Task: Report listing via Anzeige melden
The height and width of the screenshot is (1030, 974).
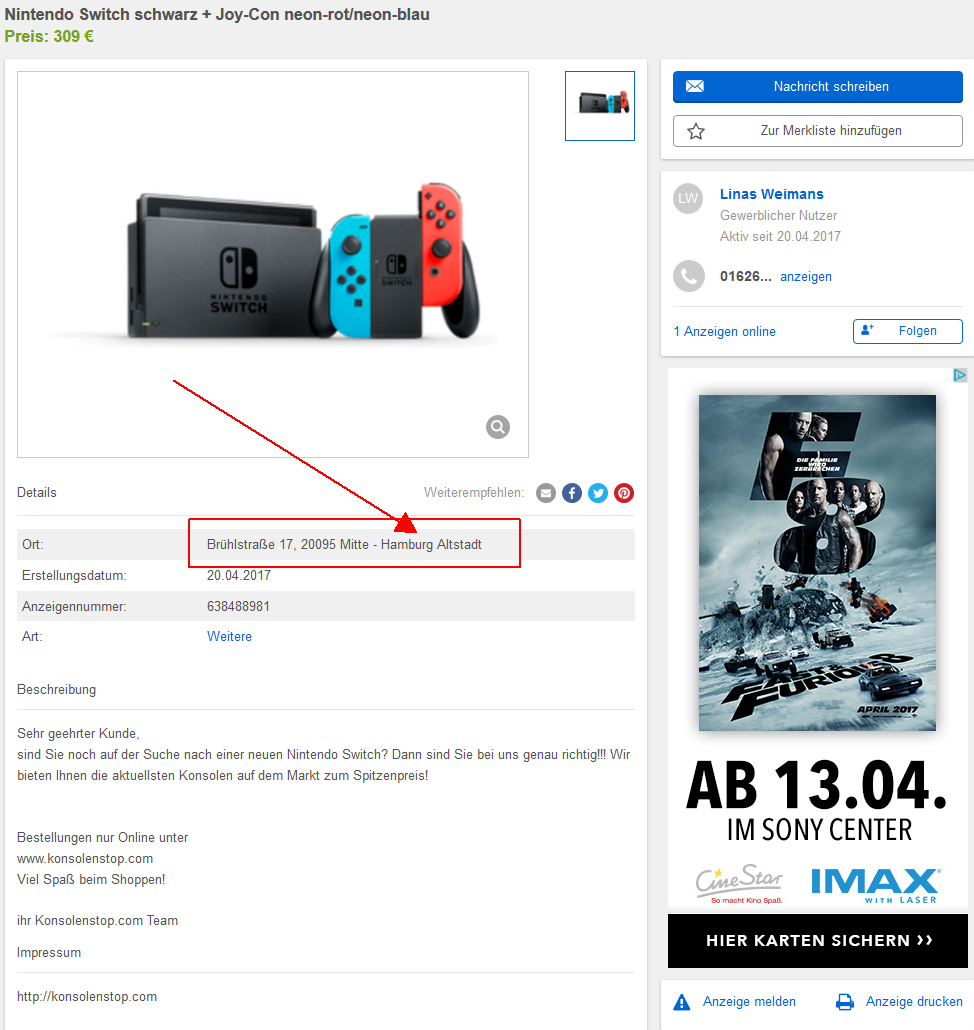Action: pyautogui.click(x=749, y=1002)
